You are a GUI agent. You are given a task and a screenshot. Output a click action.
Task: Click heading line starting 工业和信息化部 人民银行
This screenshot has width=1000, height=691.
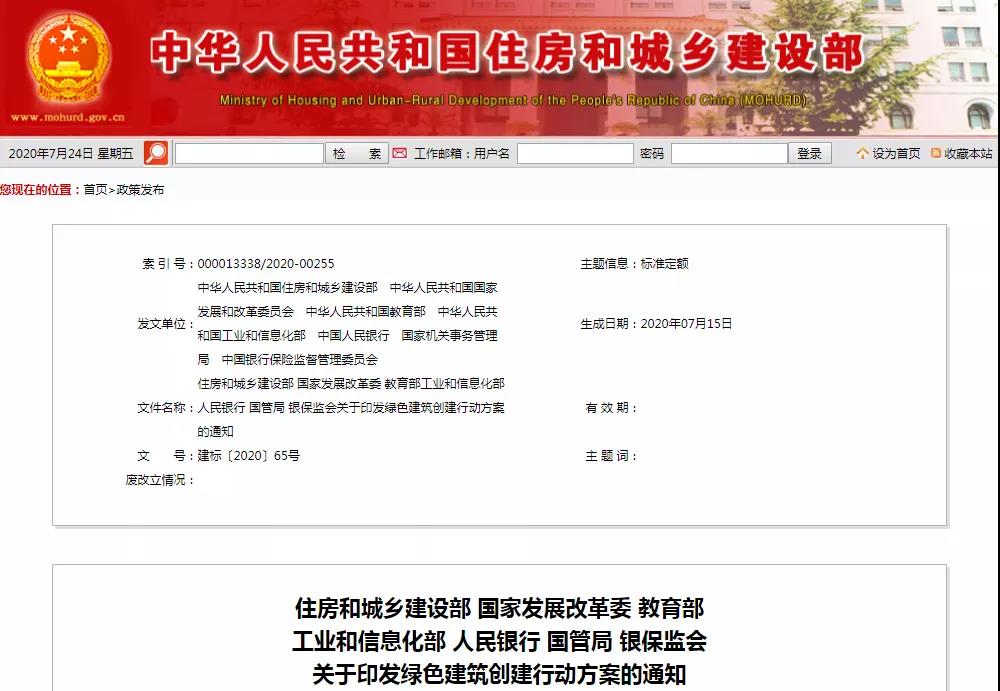499,641
